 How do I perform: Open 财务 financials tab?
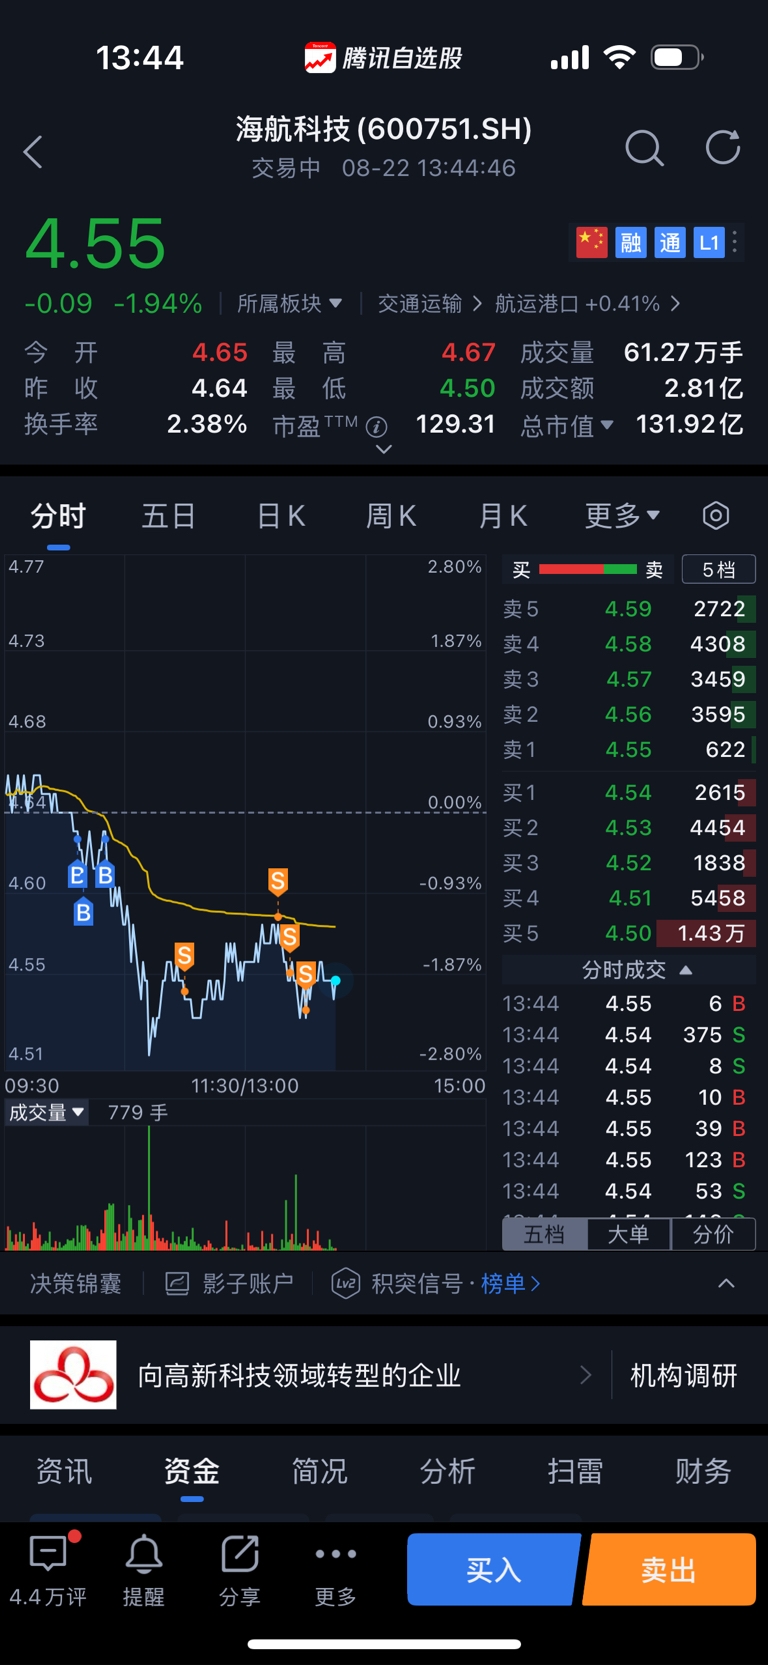click(703, 1471)
